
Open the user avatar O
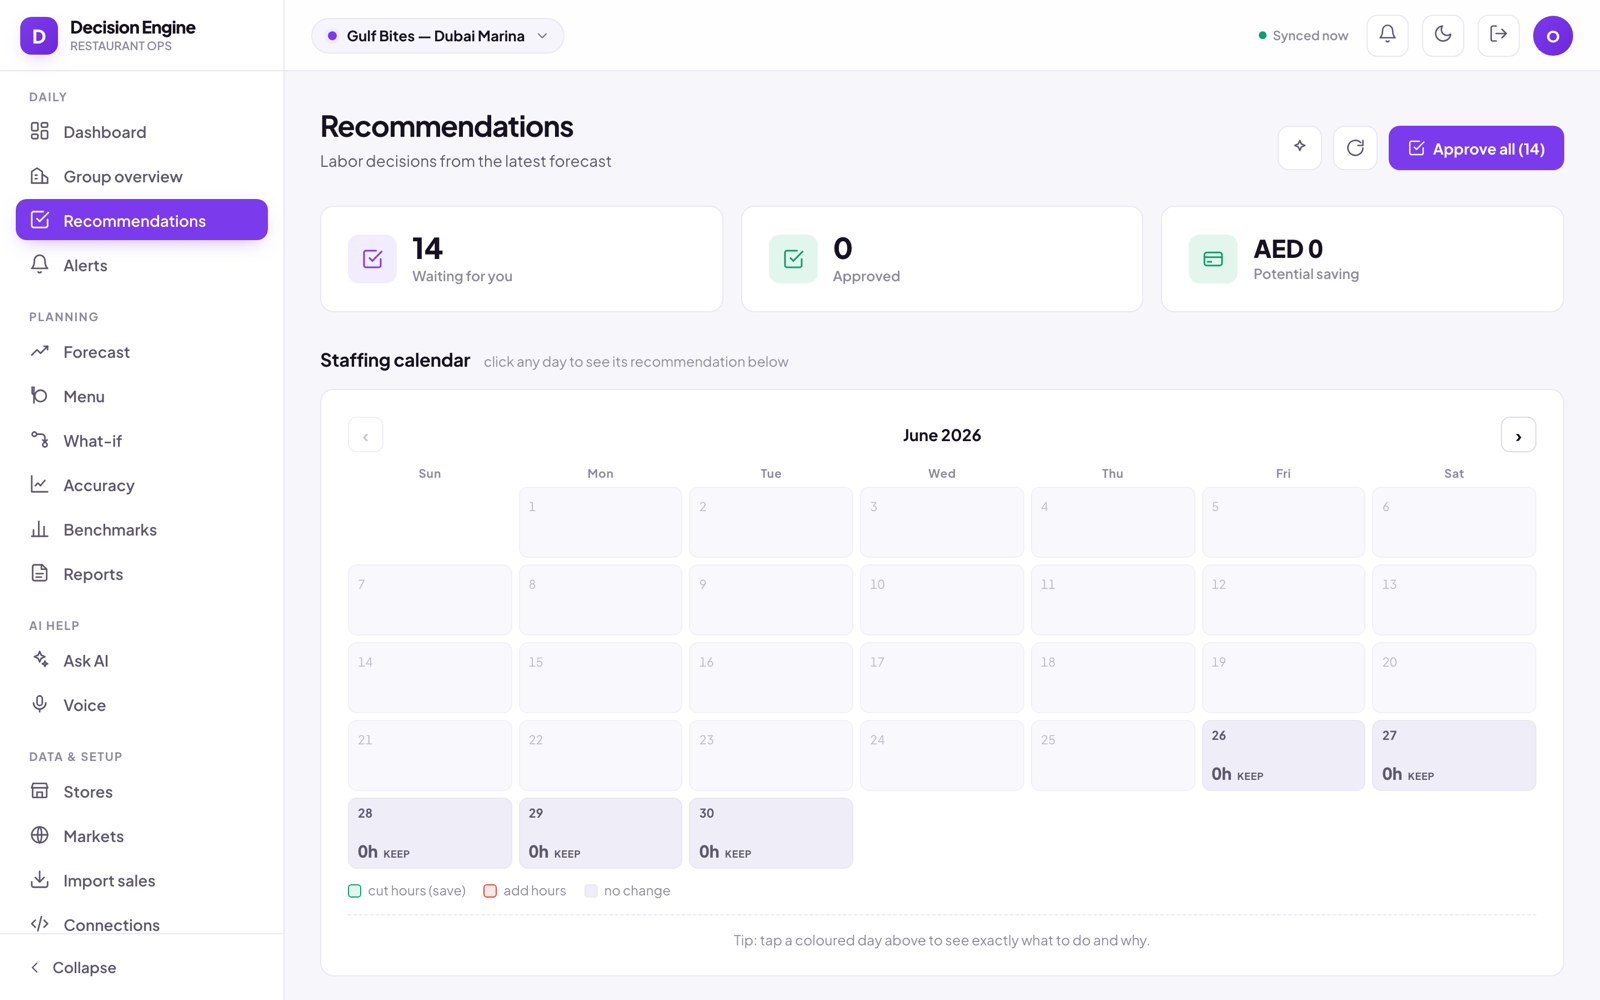pyautogui.click(x=1552, y=36)
